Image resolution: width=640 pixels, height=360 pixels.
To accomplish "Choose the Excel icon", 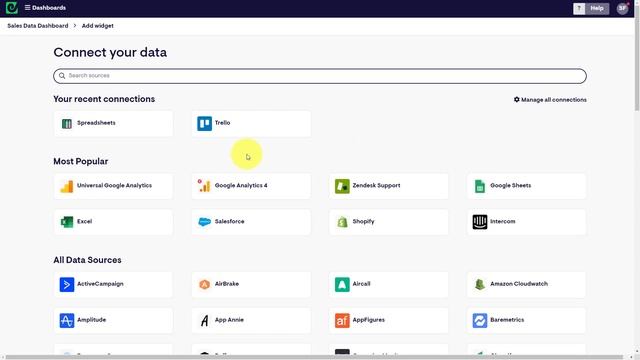I will pos(67,222).
